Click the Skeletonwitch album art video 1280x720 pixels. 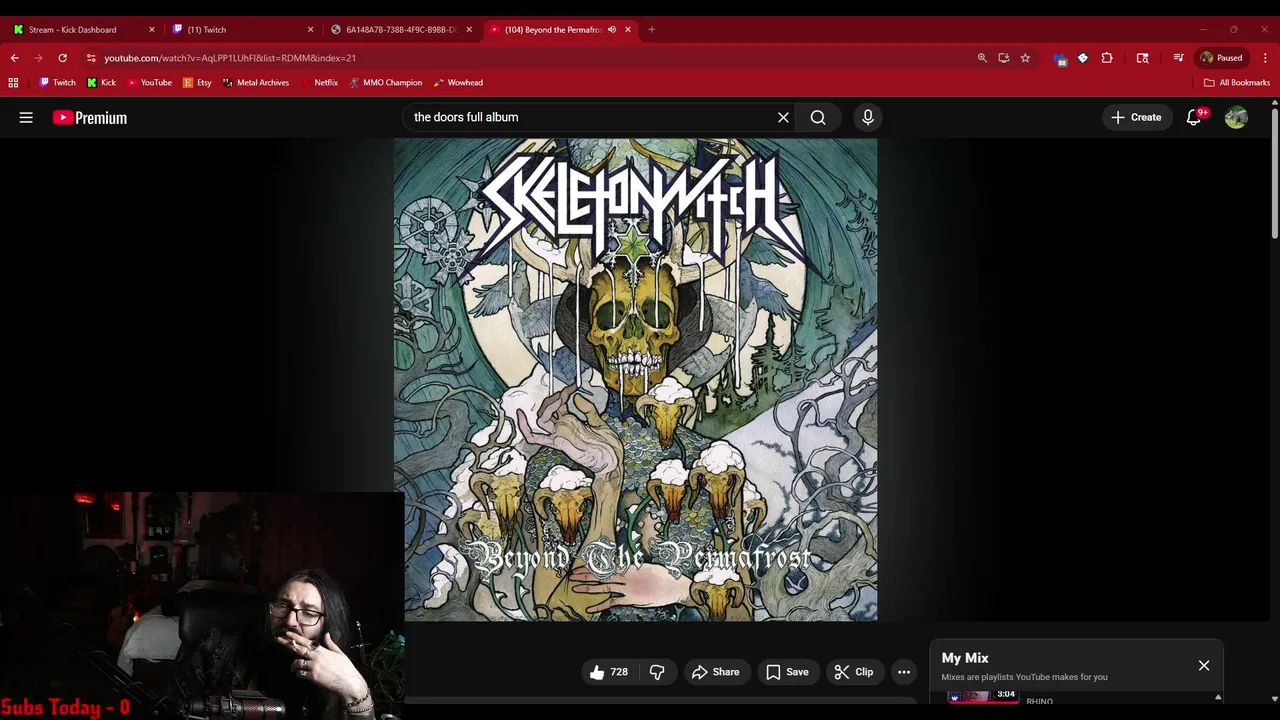pos(635,379)
